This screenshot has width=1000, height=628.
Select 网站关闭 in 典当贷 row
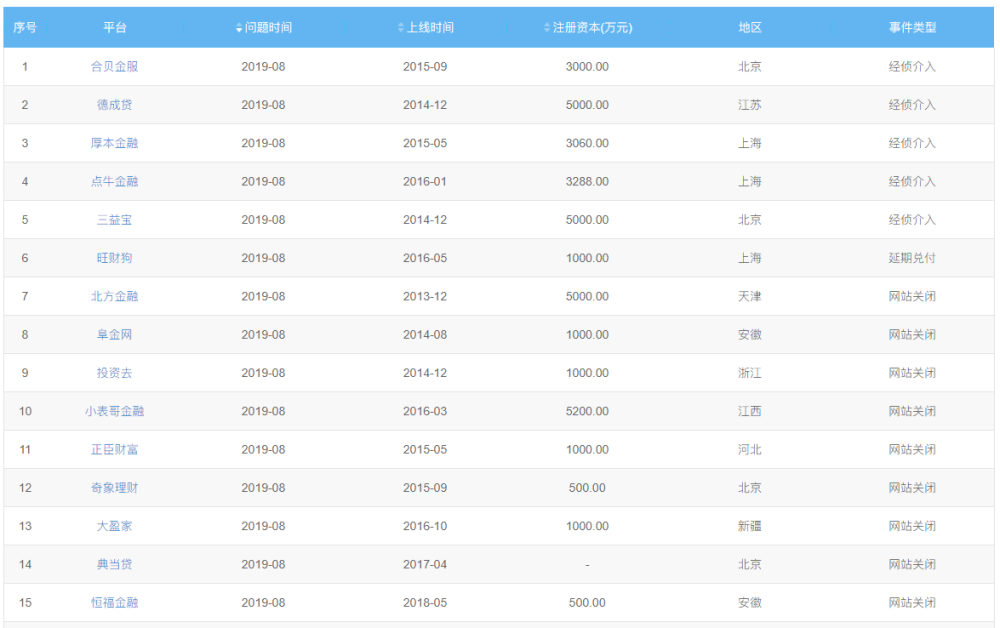pos(913,564)
